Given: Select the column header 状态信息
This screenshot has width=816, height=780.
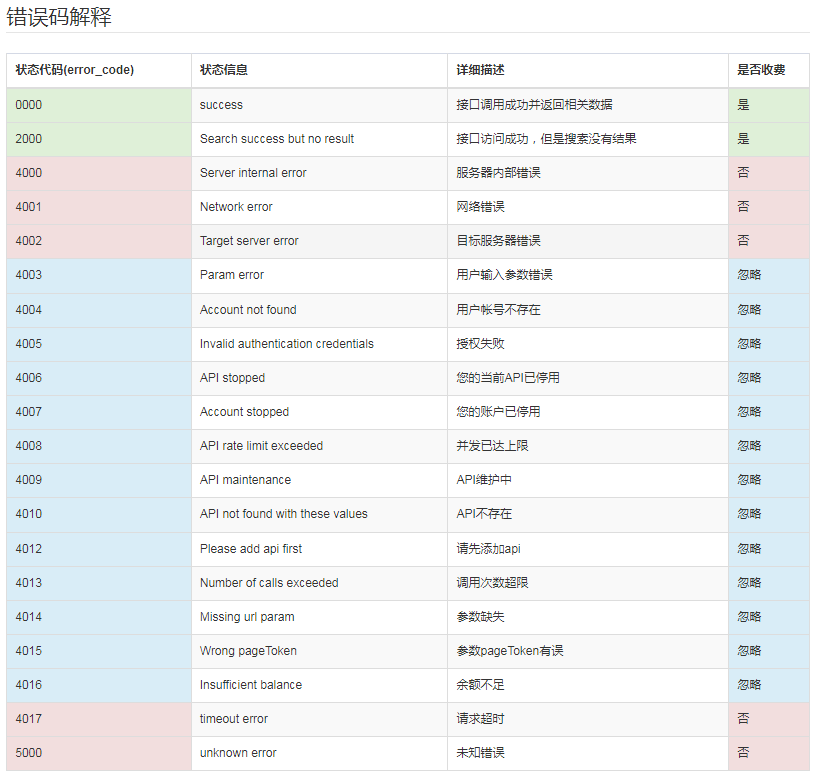Looking at the screenshot, I should (x=224, y=70).
